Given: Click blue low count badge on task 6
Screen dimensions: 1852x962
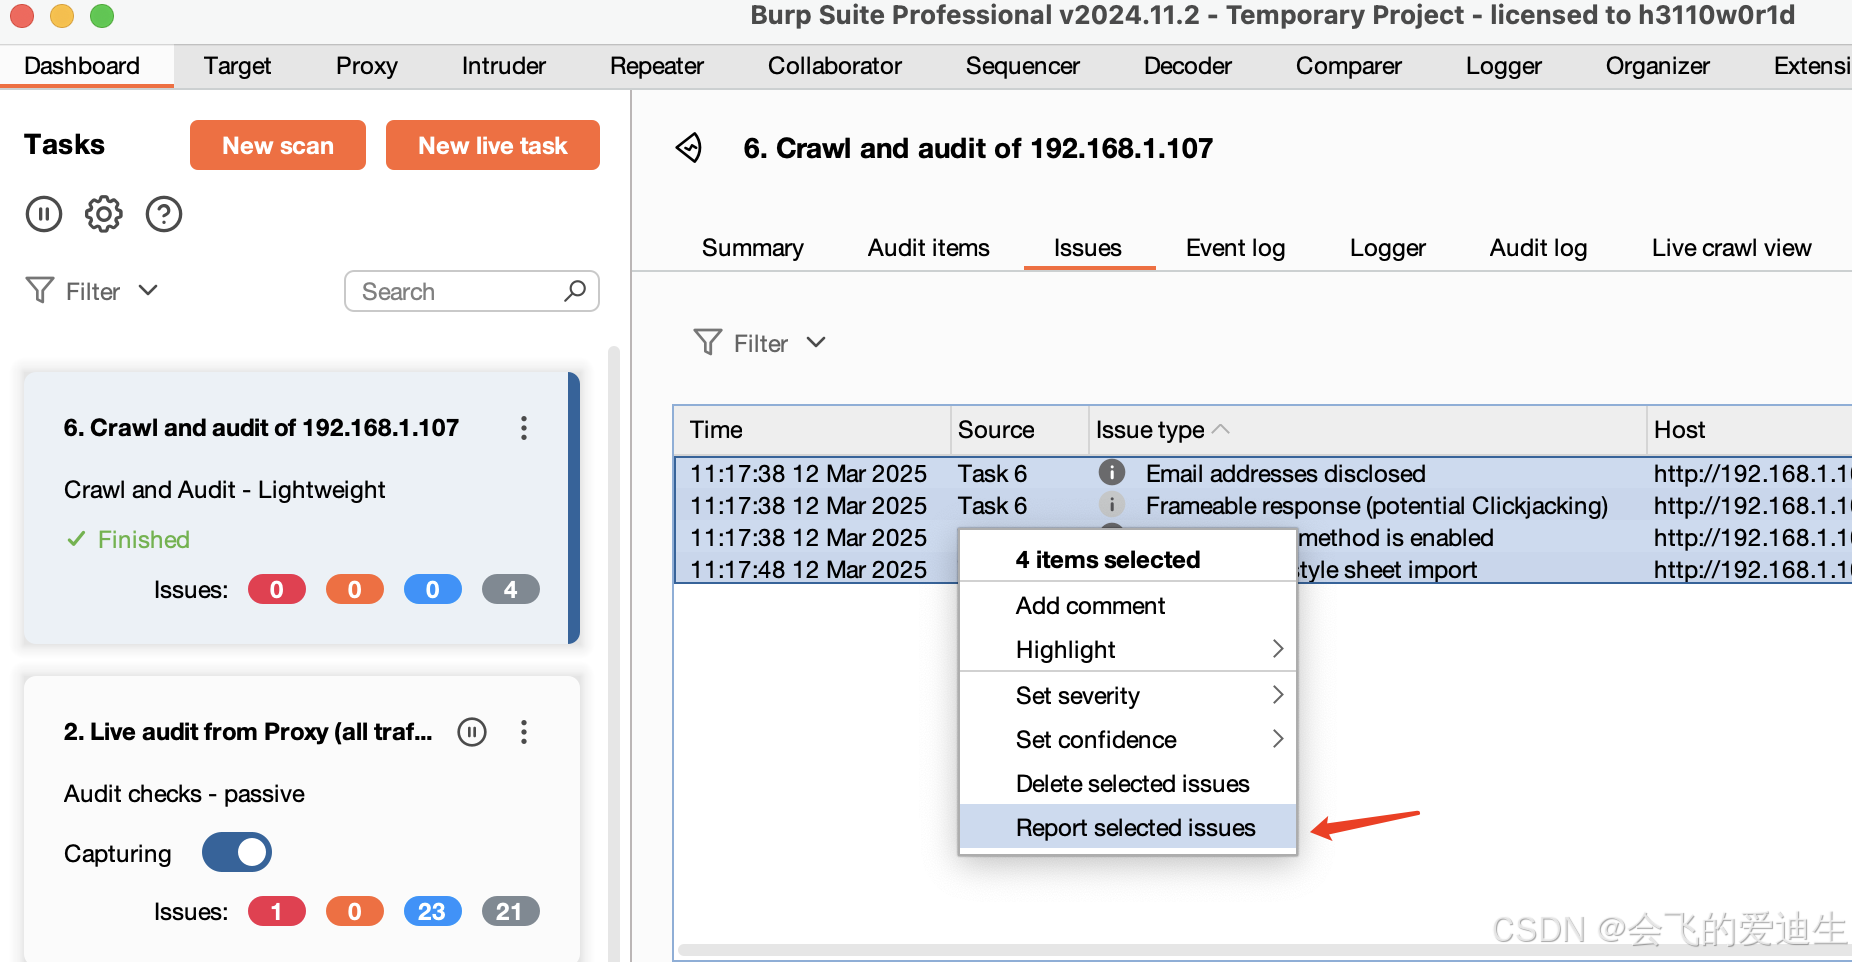Looking at the screenshot, I should pyautogui.click(x=433, y=590).
